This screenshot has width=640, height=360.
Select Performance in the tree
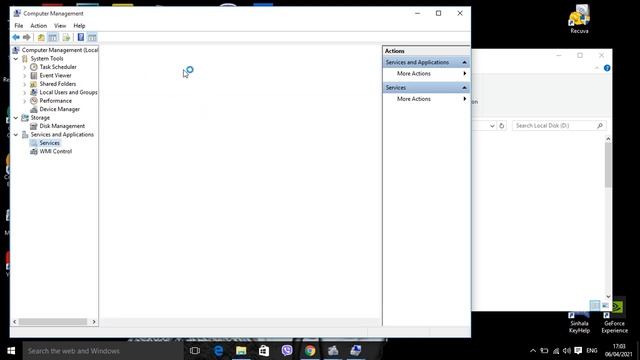coord(56,101)
